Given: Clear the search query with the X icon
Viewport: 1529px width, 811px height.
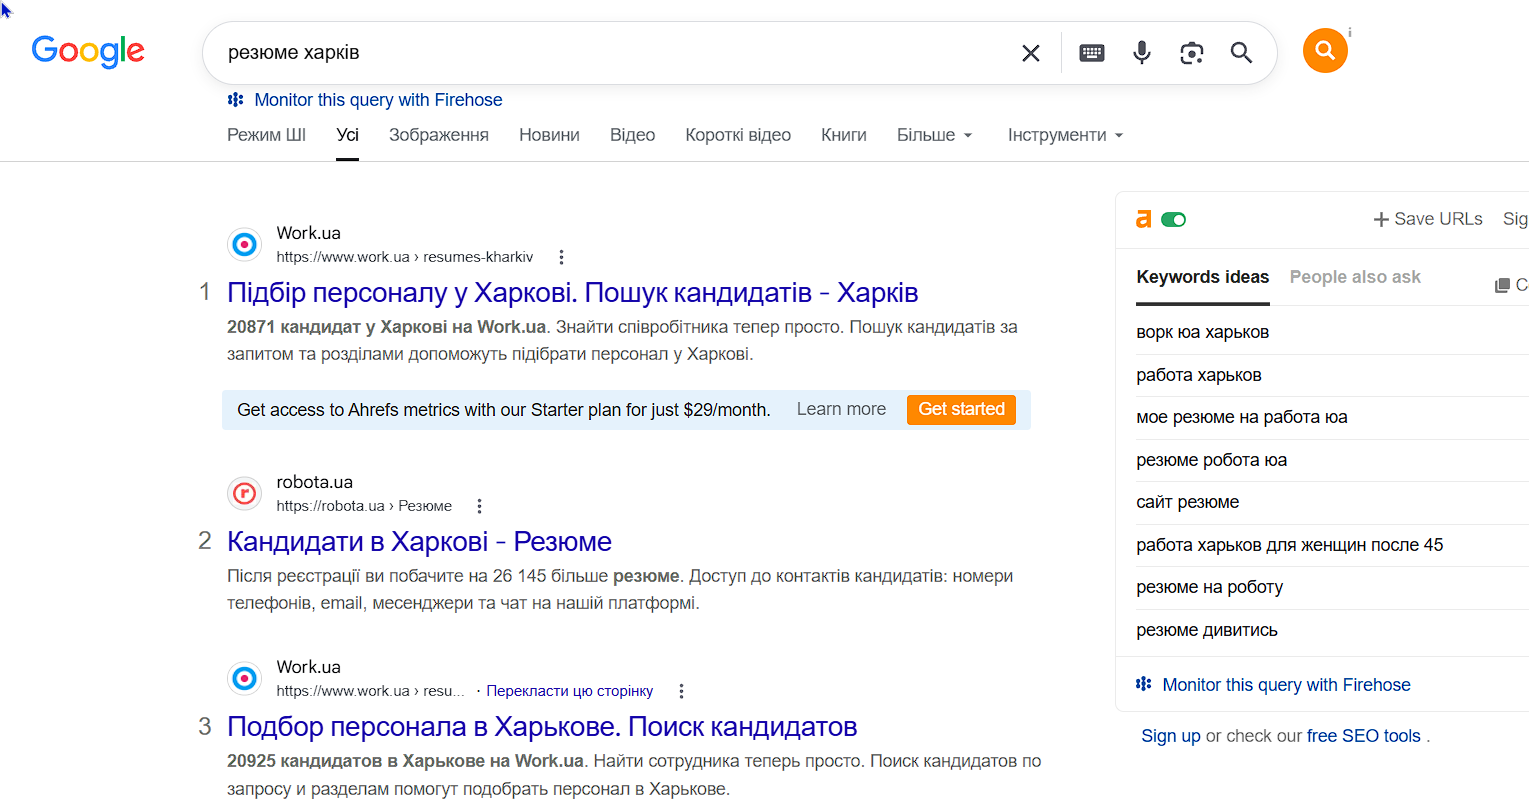Looking at the screenshot, I should (1030, 53).
